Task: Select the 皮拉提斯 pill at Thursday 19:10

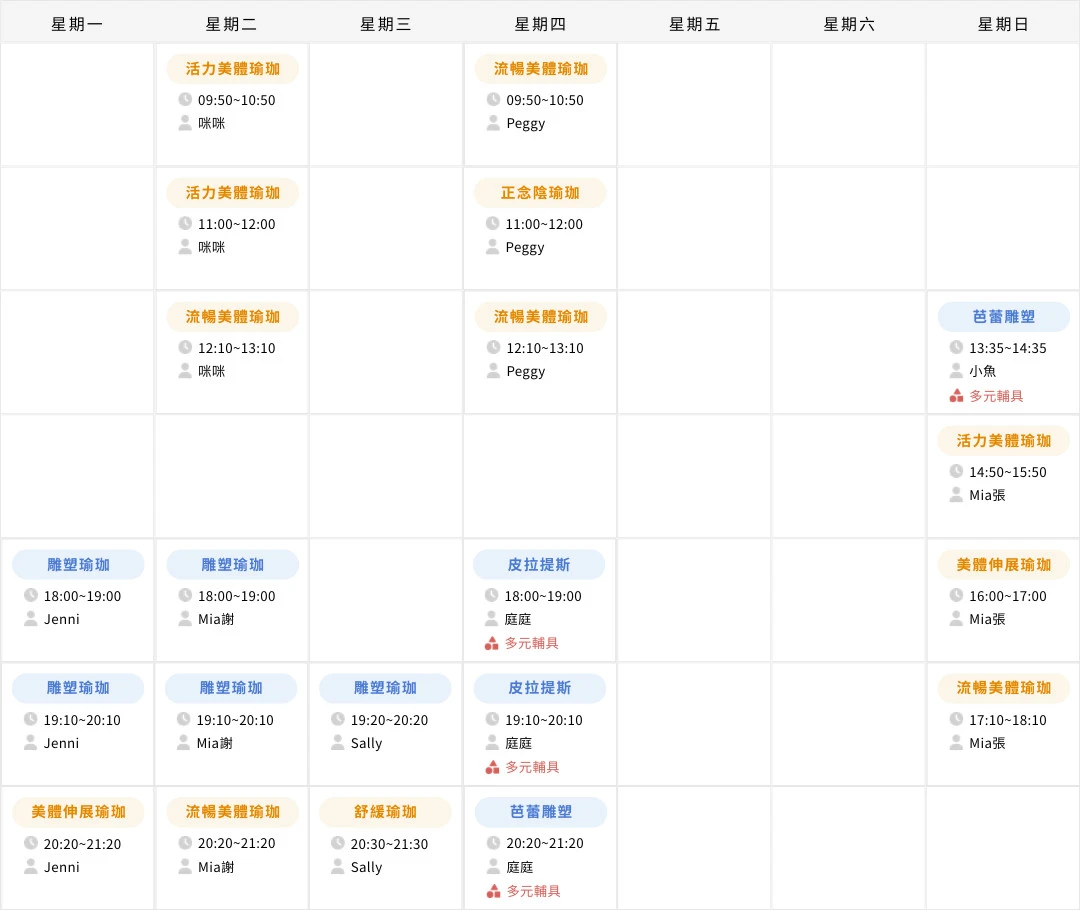Action: point(540,688)
